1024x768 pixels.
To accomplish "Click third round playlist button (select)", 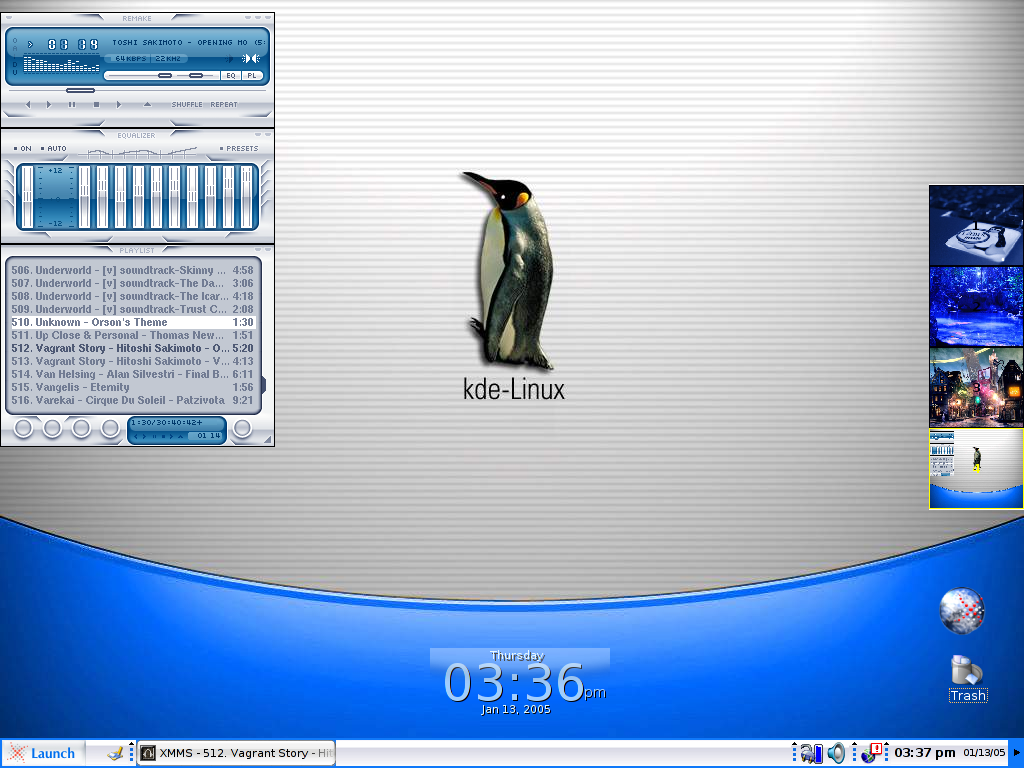I will click(81, 428).
